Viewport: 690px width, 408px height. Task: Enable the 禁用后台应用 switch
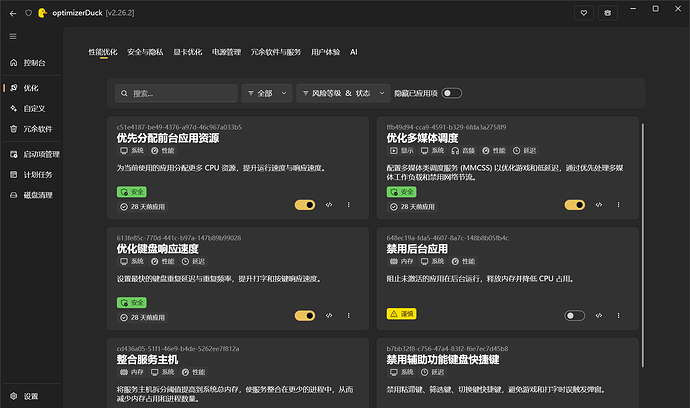point(575,316)
